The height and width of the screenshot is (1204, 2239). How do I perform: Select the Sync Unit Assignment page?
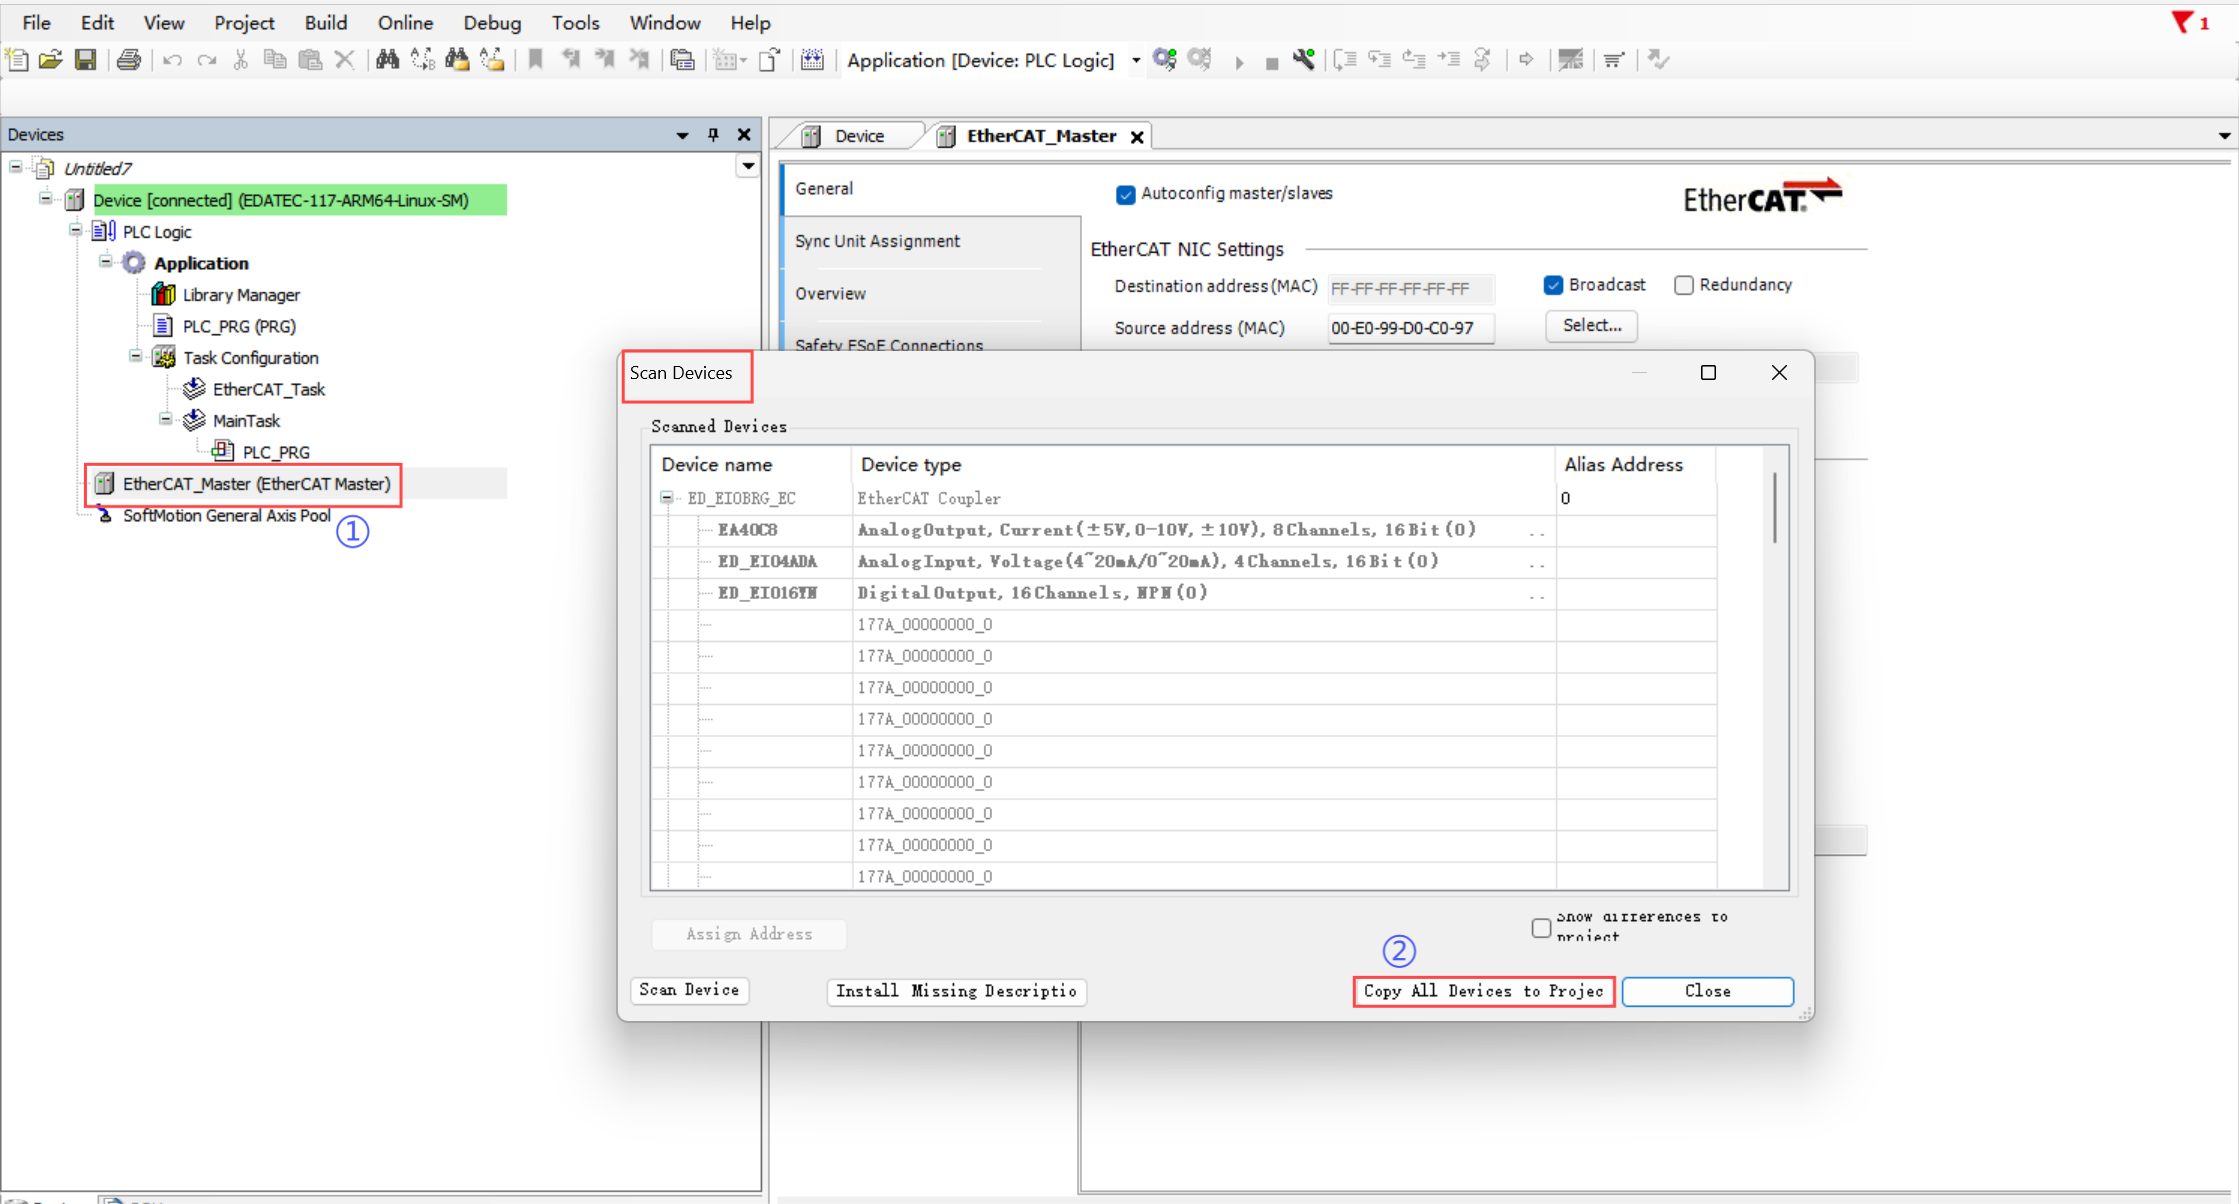(x=877, y=241)
